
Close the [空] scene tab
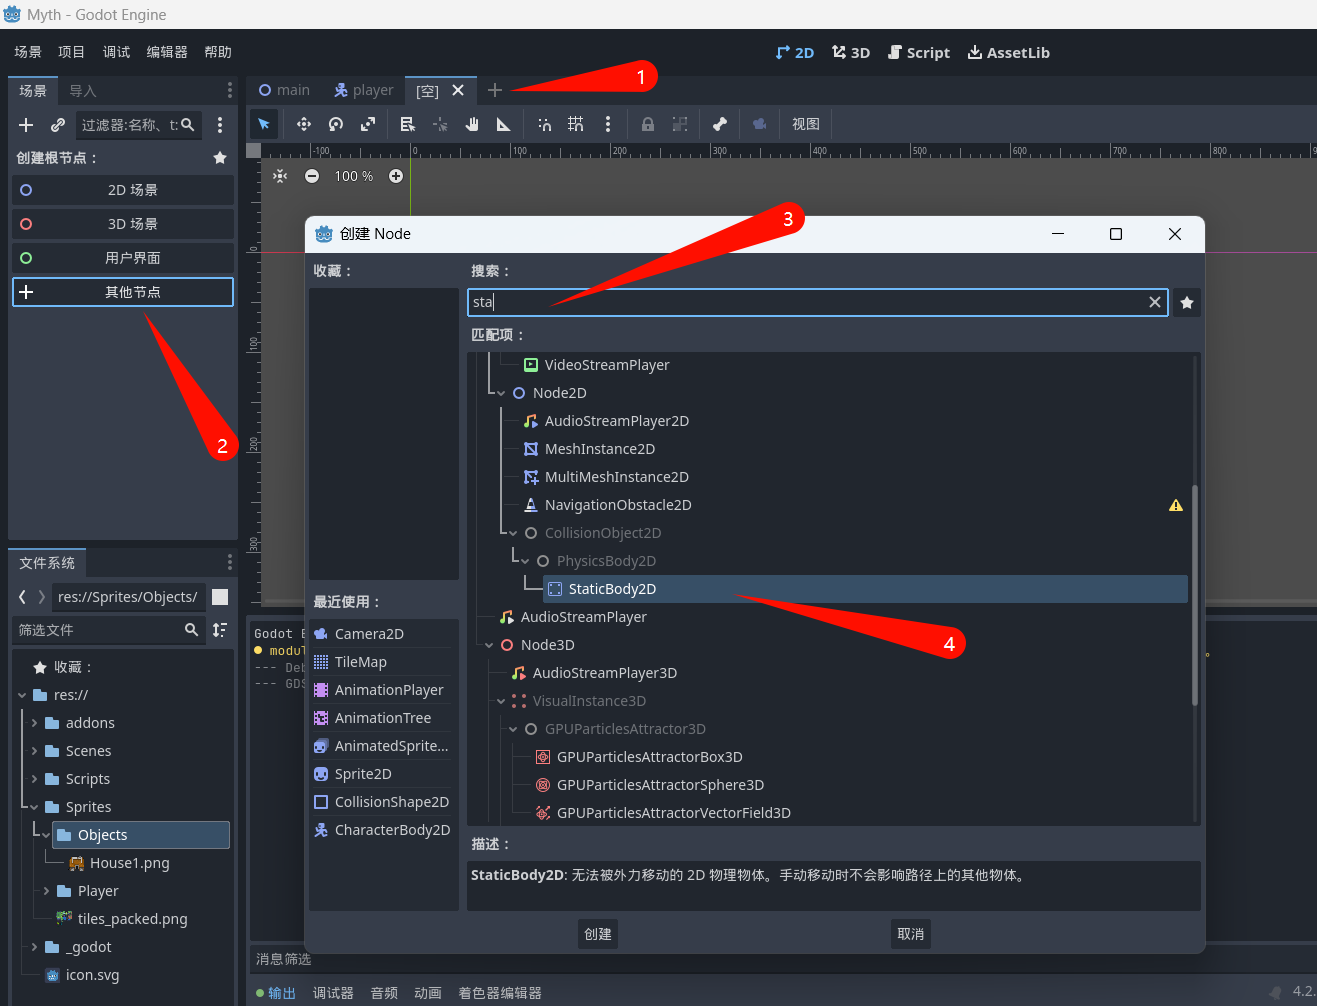point(458,90)
